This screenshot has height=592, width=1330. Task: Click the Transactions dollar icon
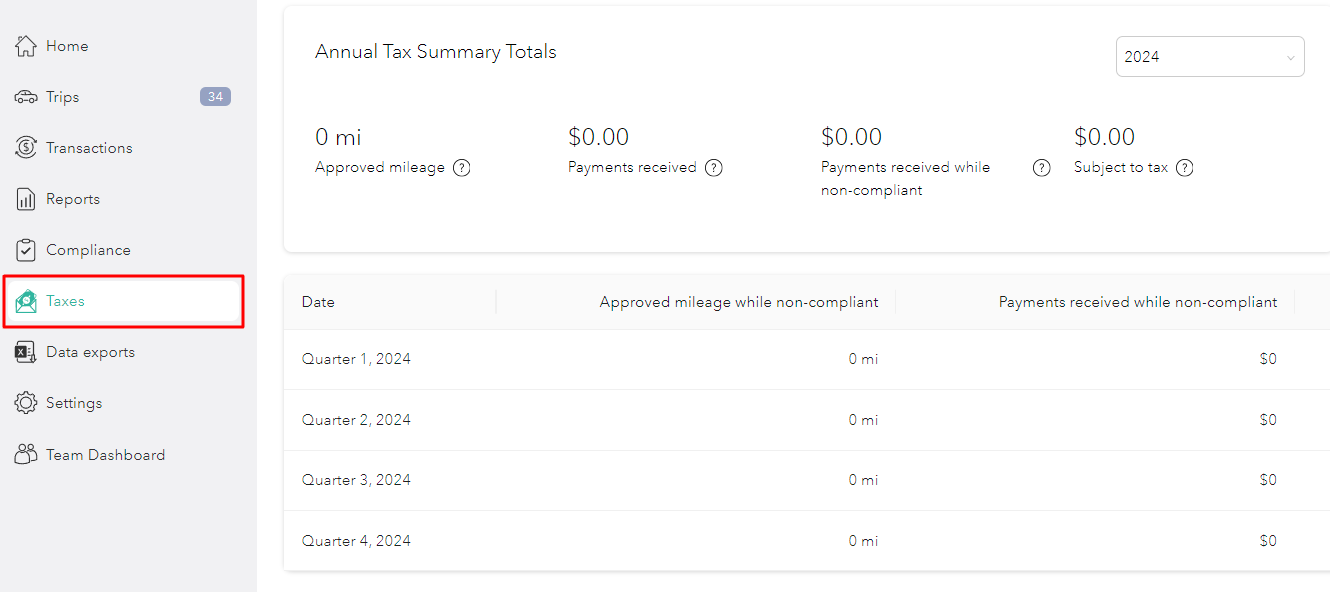(26, 148)
